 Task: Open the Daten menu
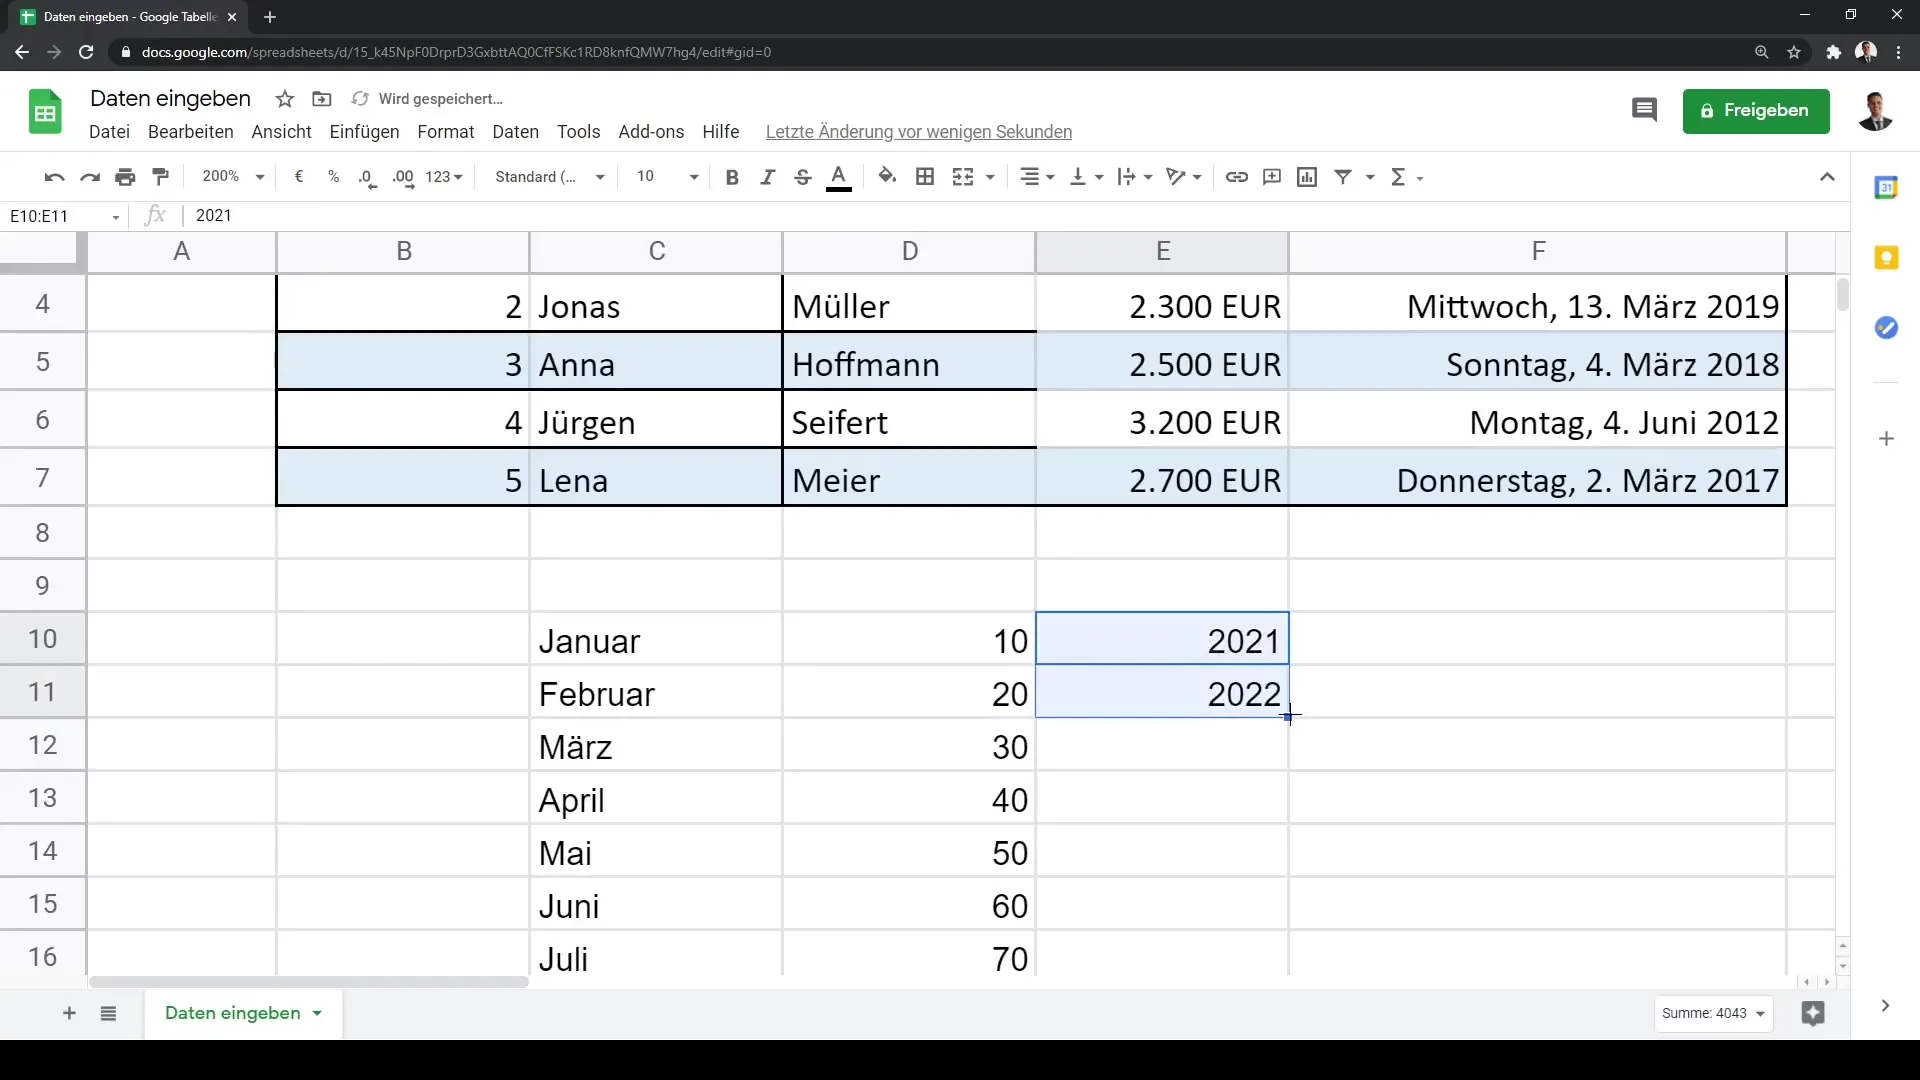click(x=515, y=132)
